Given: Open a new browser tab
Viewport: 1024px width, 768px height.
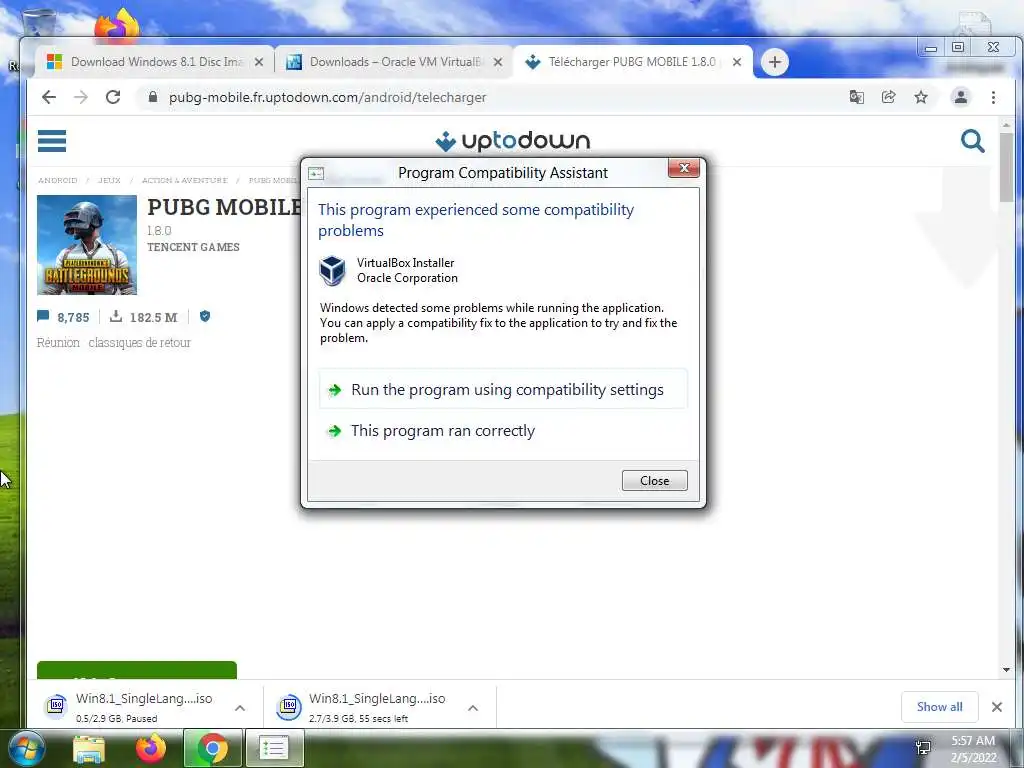Looking at the screenshot, I should click(775, 62).
